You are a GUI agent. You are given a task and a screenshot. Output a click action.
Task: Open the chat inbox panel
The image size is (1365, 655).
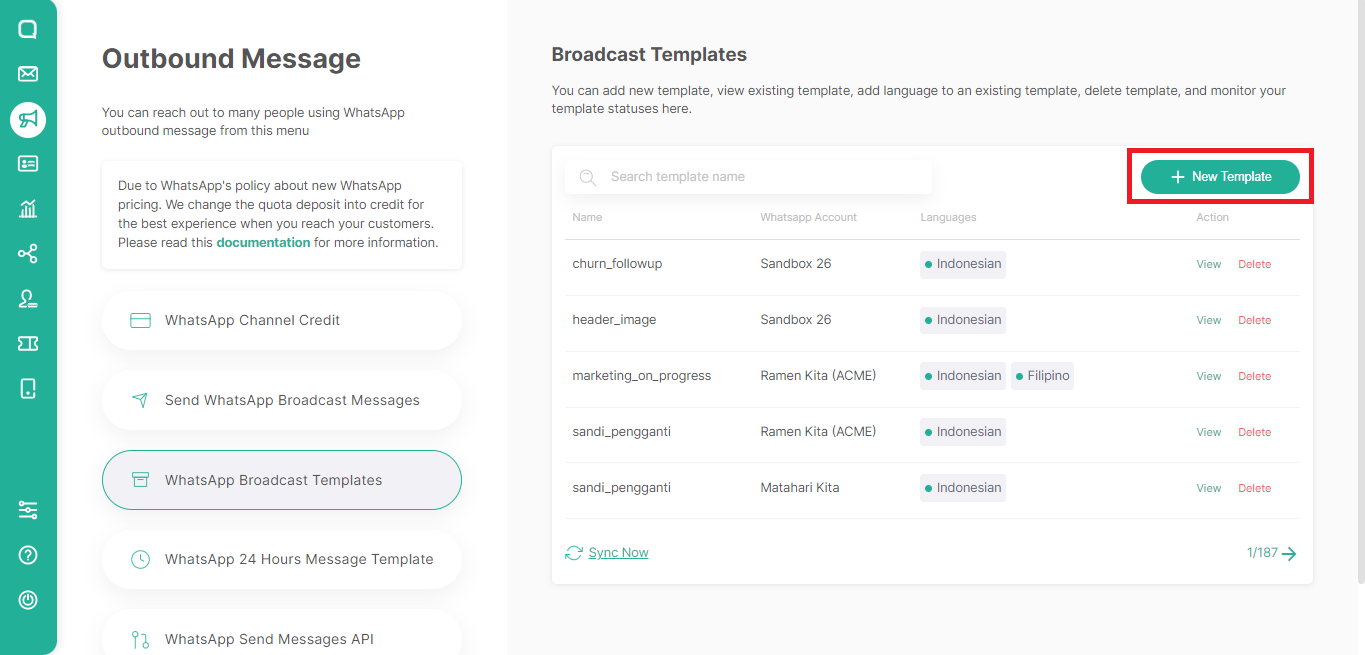click(x=27, y=28)
